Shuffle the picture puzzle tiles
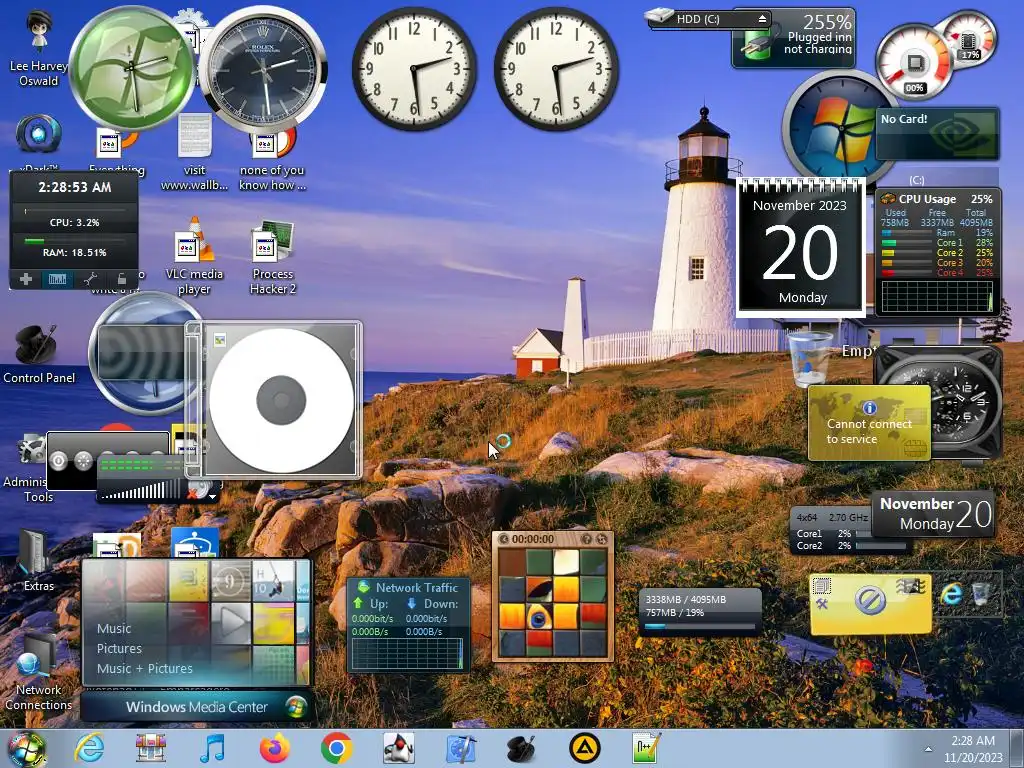The width and height of the screenshot is (1024, 768). (601, 539)
